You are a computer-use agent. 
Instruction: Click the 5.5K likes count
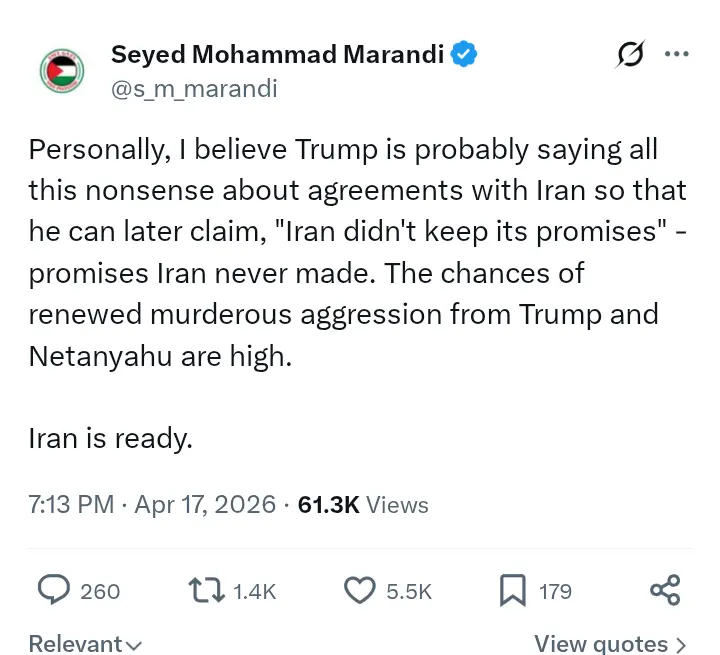point(409,591)
